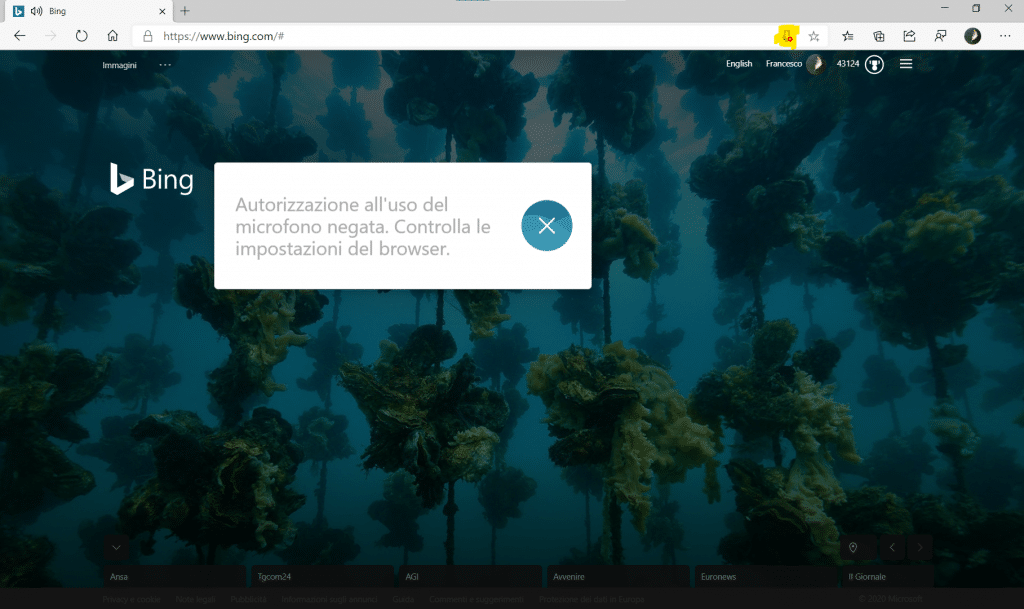
Task: Open the Collections icon in Edge toolbar
Action: click(879, 36)
